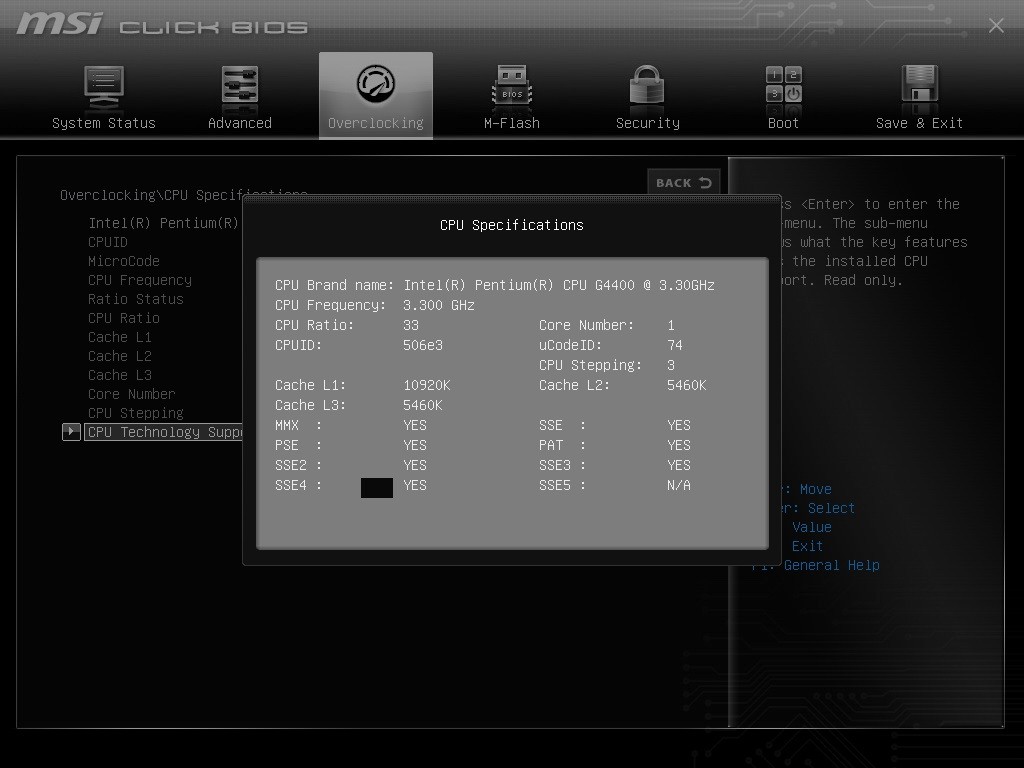The width and height of the screenshot is (1024, 768).
Task: Click the BACK button
Action: 684,182
